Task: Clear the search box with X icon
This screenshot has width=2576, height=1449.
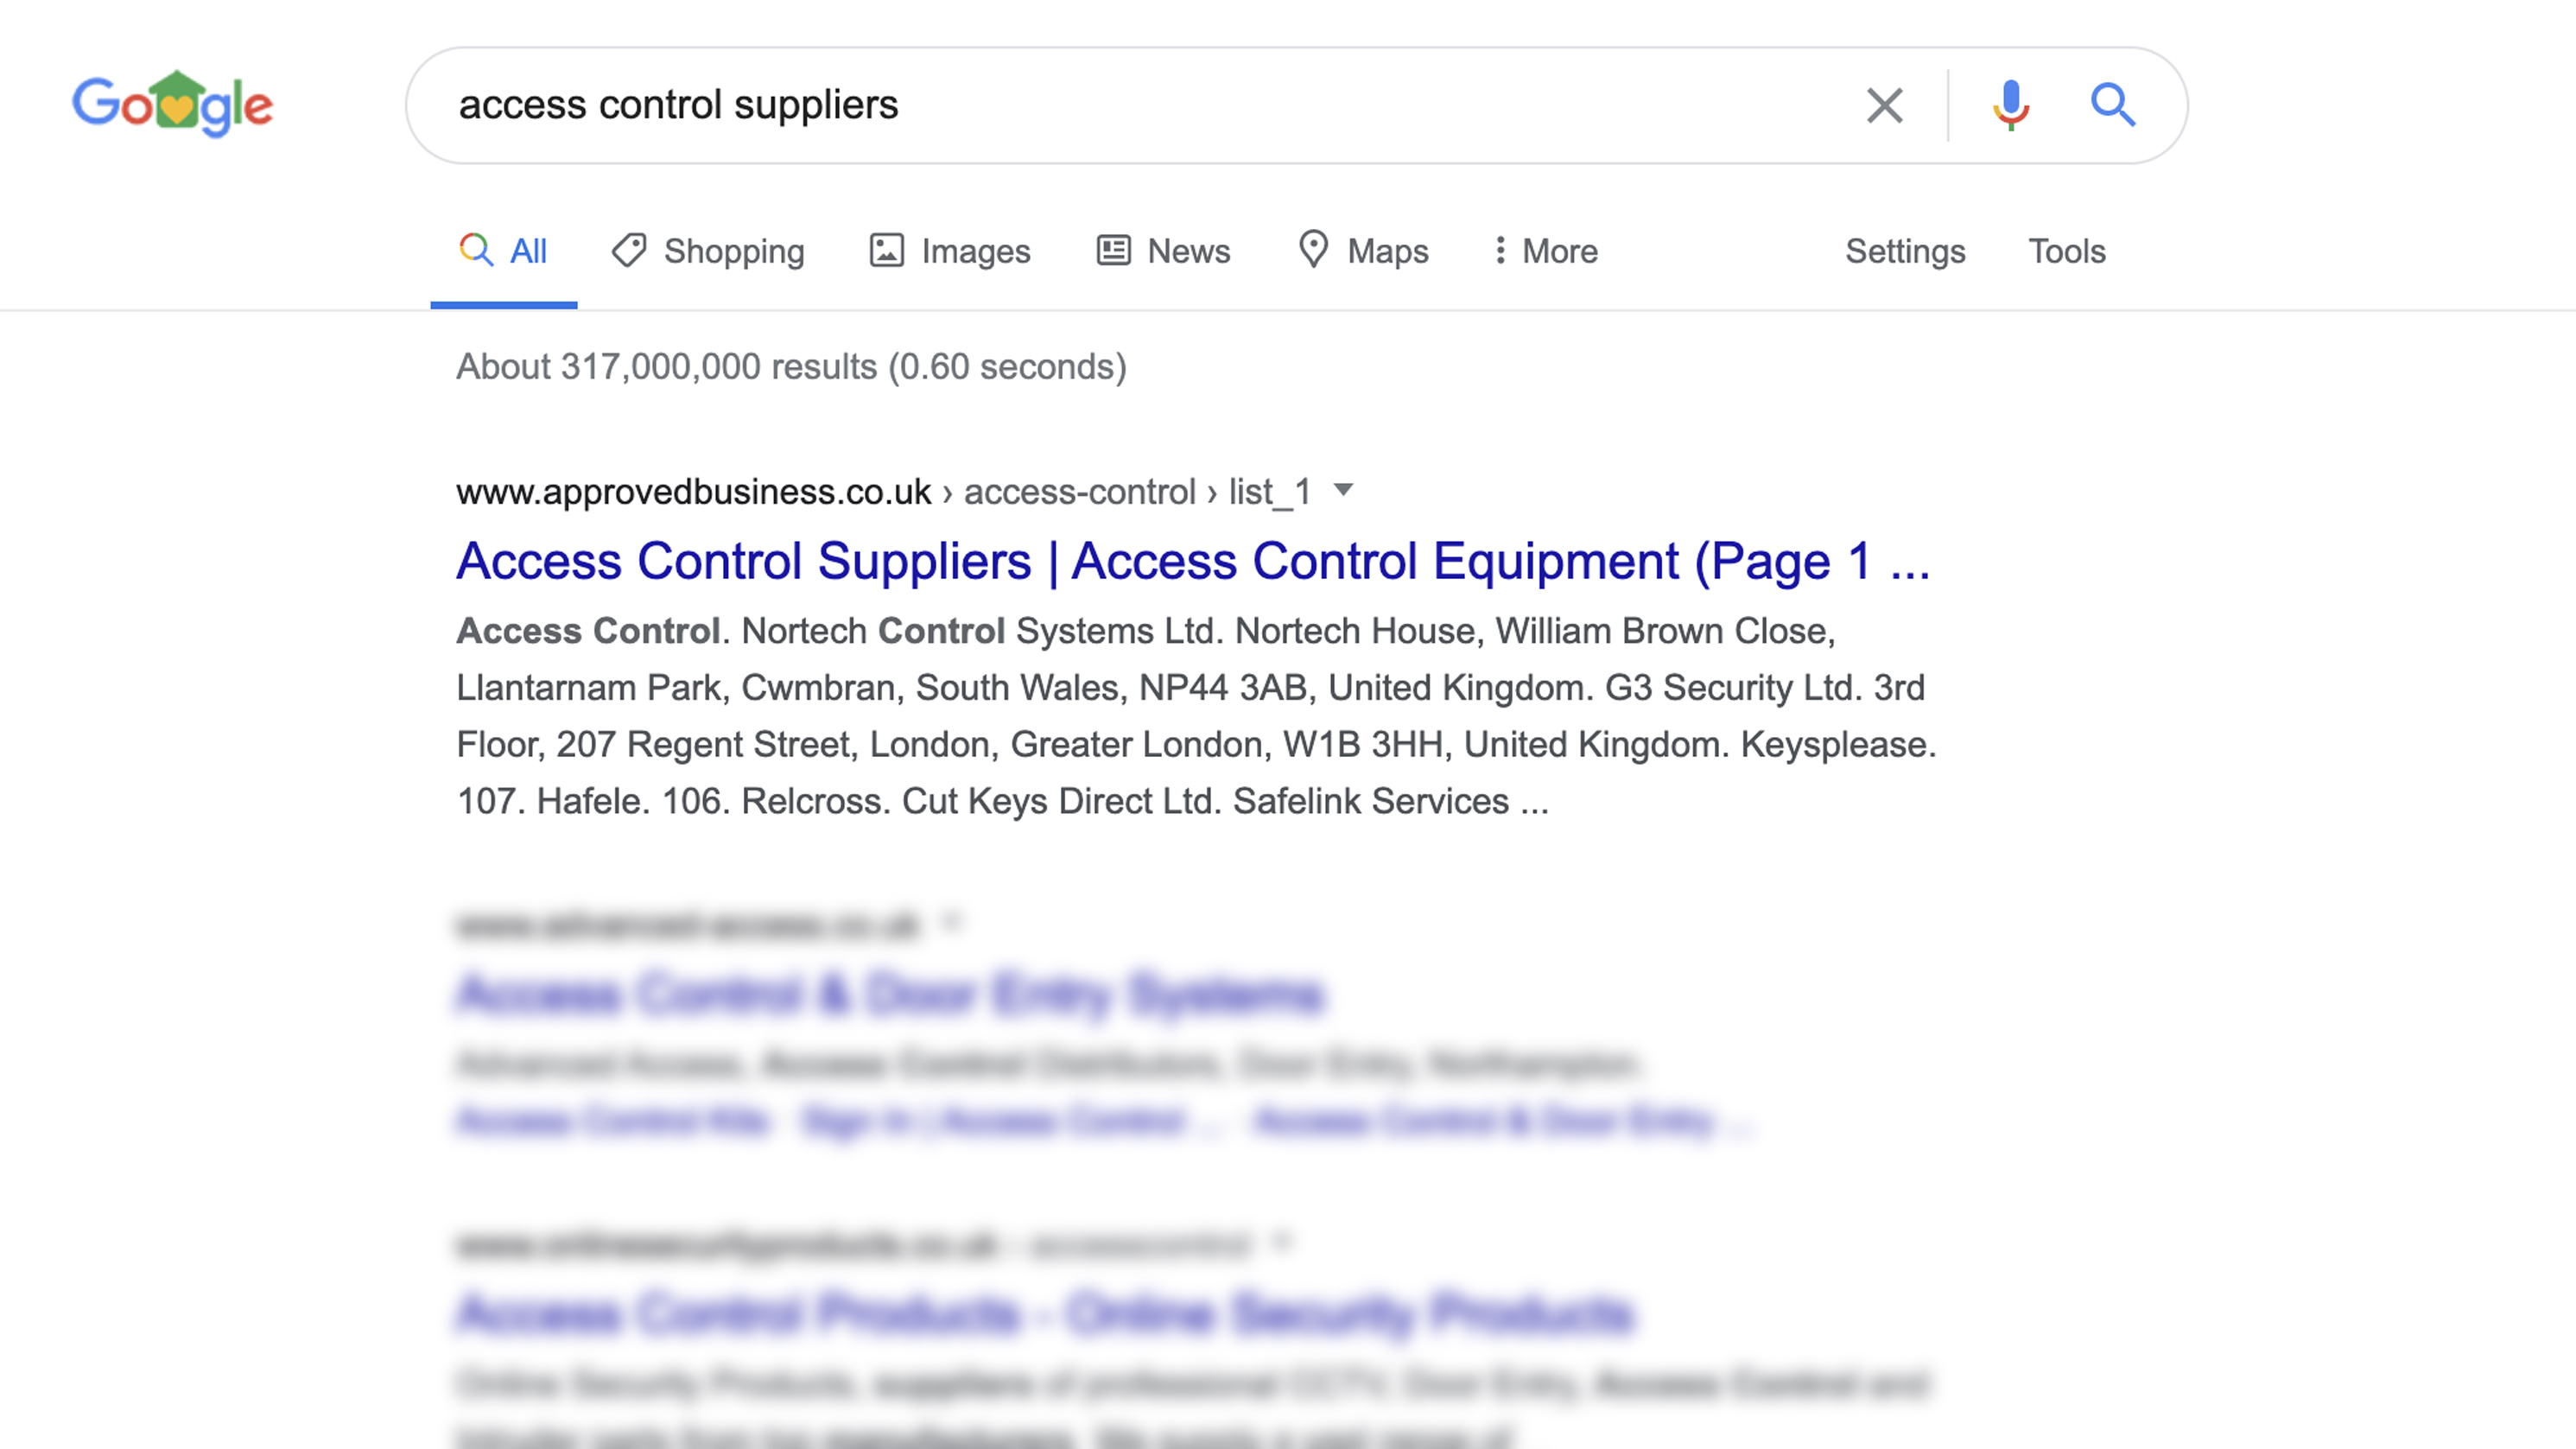Action: 1884,105
